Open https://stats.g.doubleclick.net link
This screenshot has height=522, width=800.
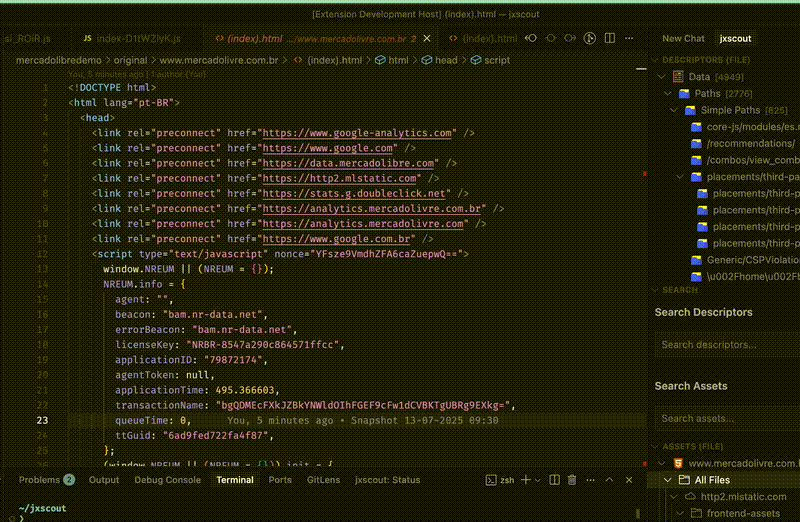[x=354, y=193]
